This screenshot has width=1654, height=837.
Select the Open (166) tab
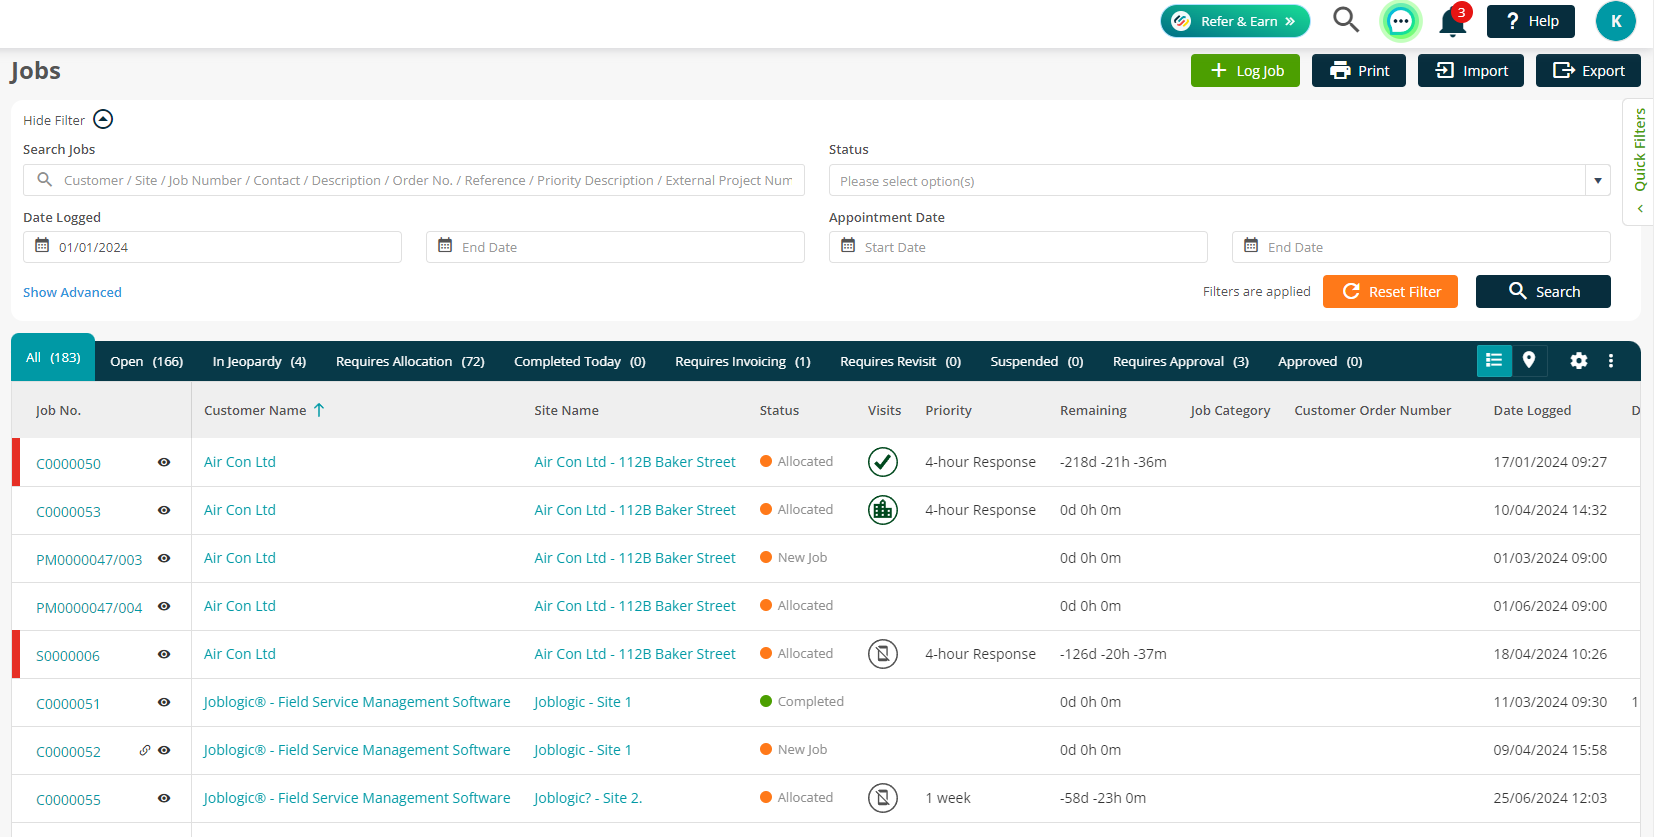click(147, 361)
